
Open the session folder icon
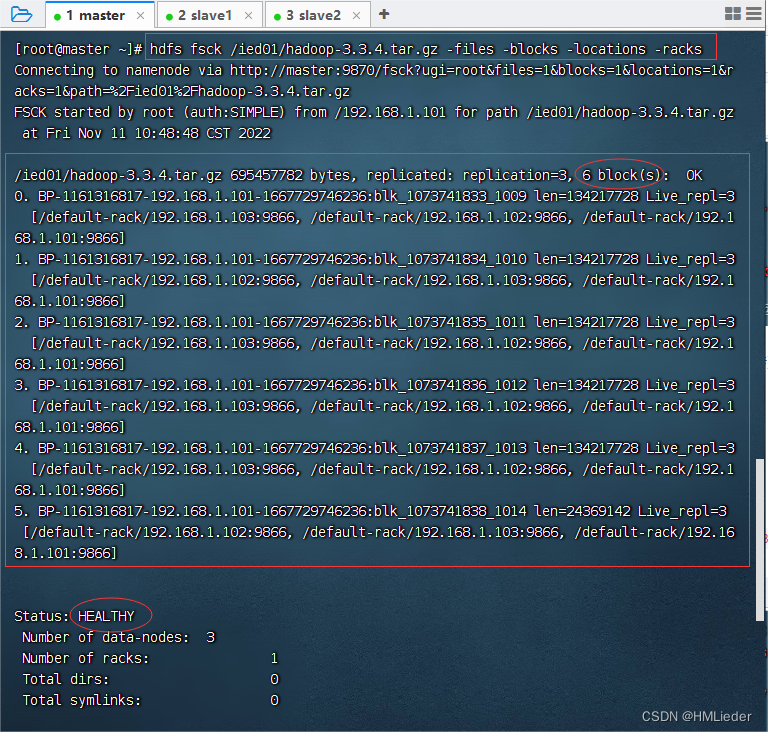click(x=21, y=15)
